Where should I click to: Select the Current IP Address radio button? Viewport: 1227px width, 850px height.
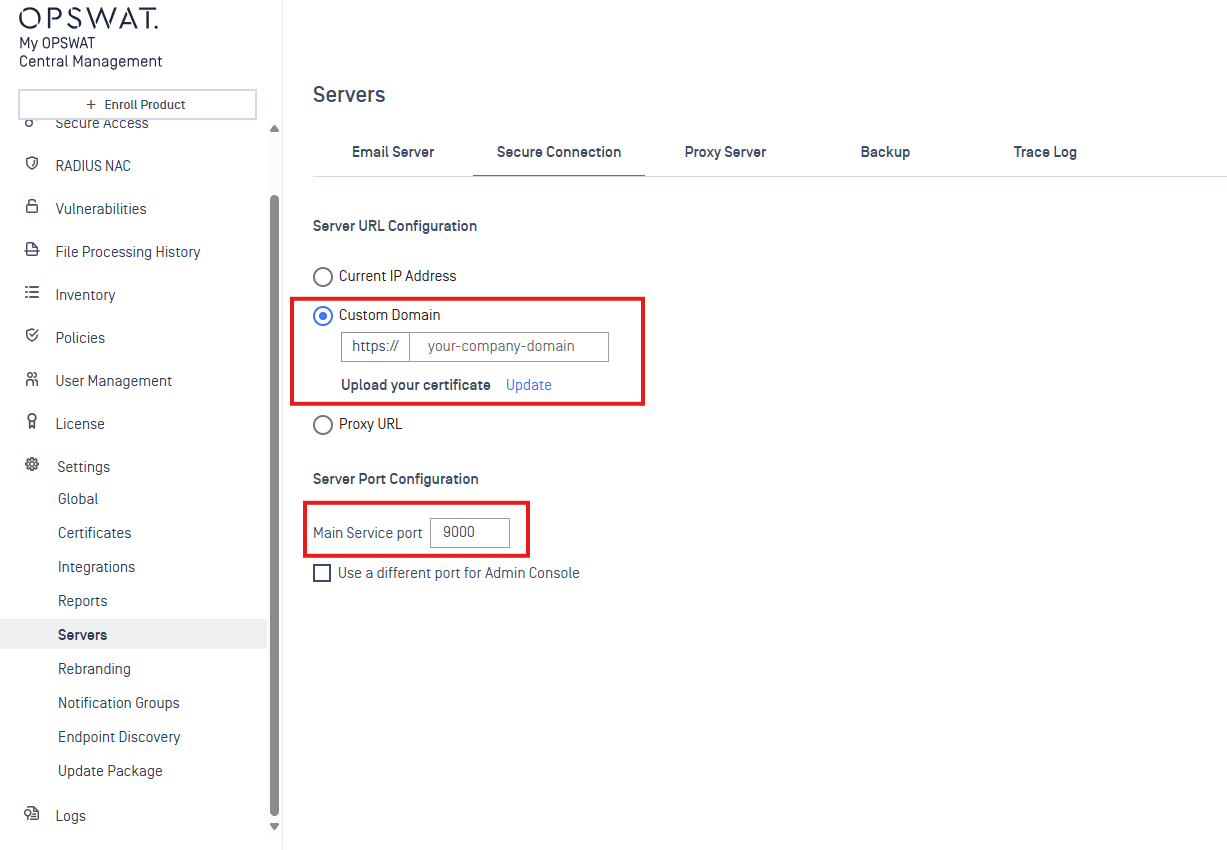(x=323, y=277)
